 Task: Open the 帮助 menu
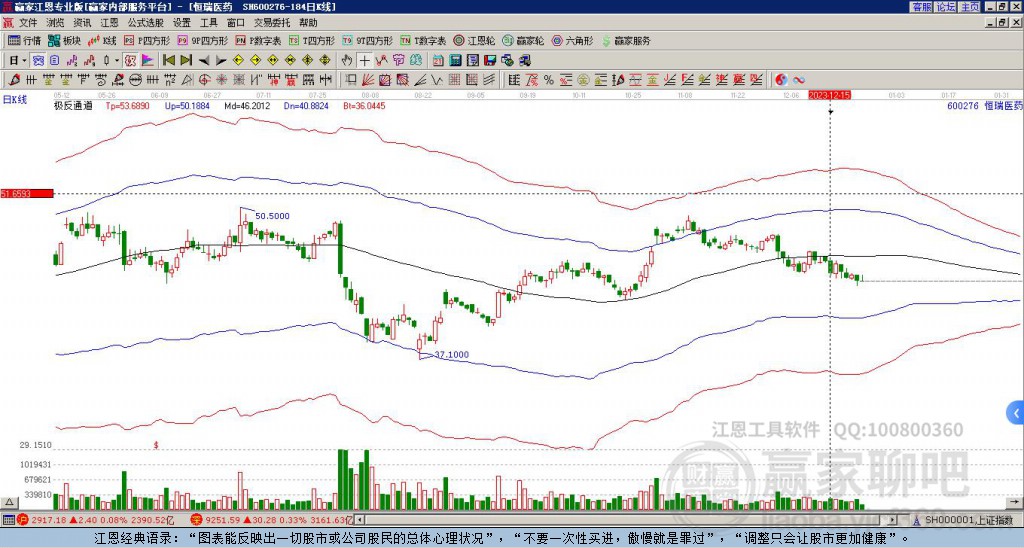click(x=308, y=23)
